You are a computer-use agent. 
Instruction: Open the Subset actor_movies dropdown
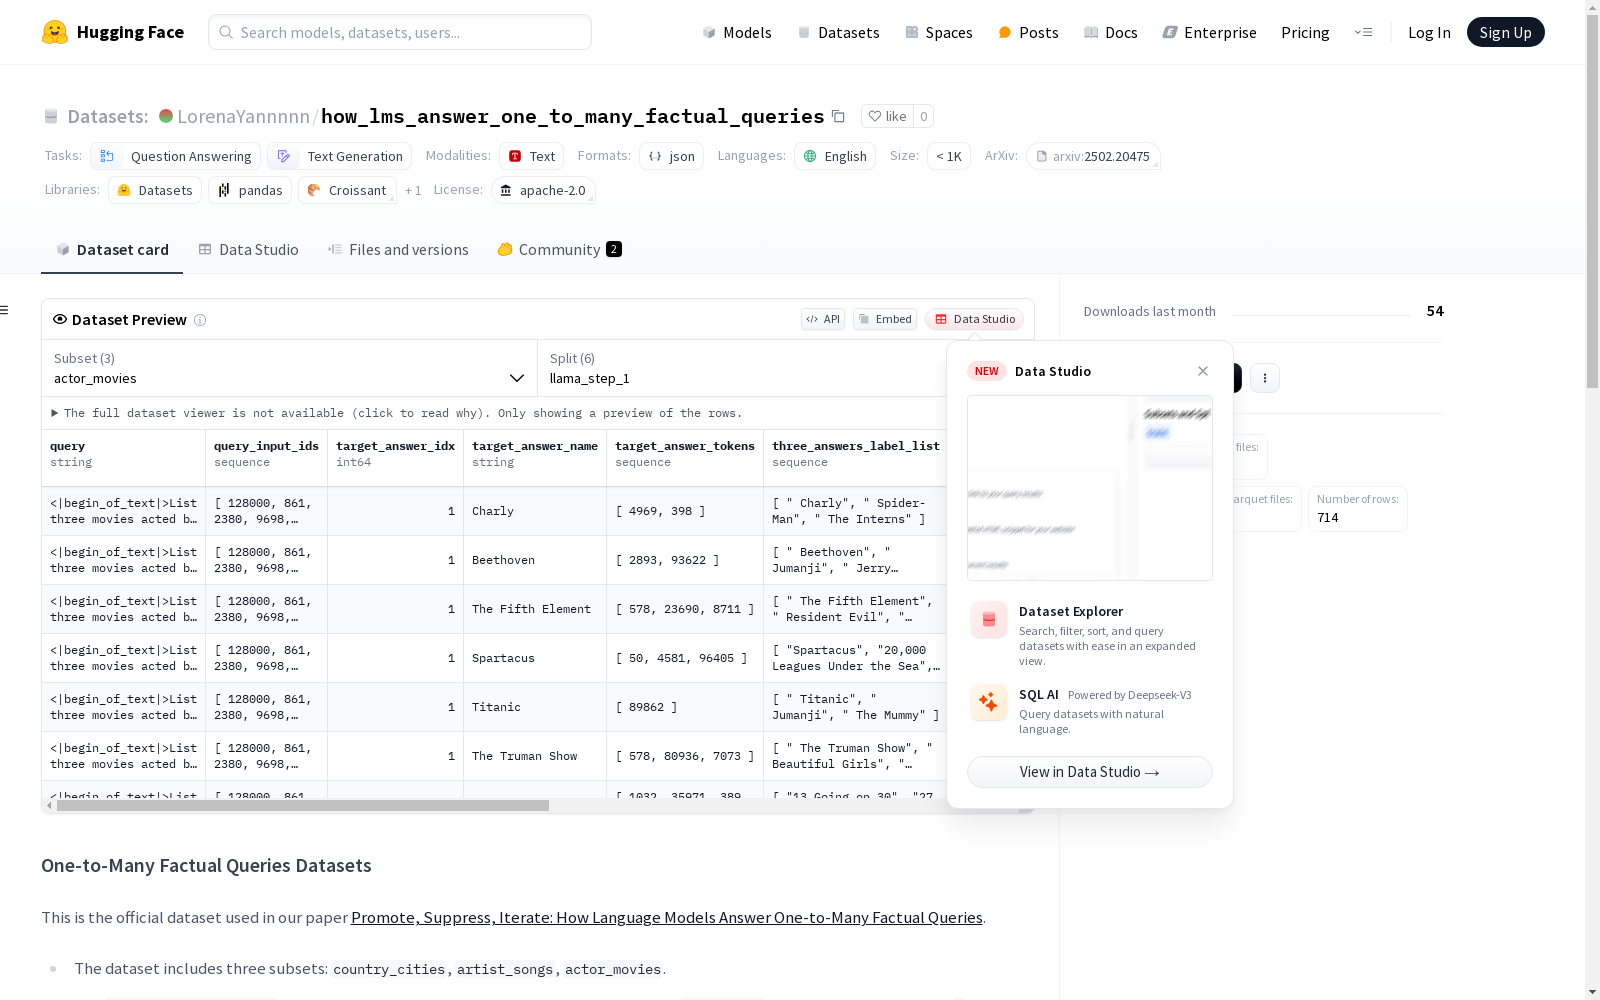(290, 368)
